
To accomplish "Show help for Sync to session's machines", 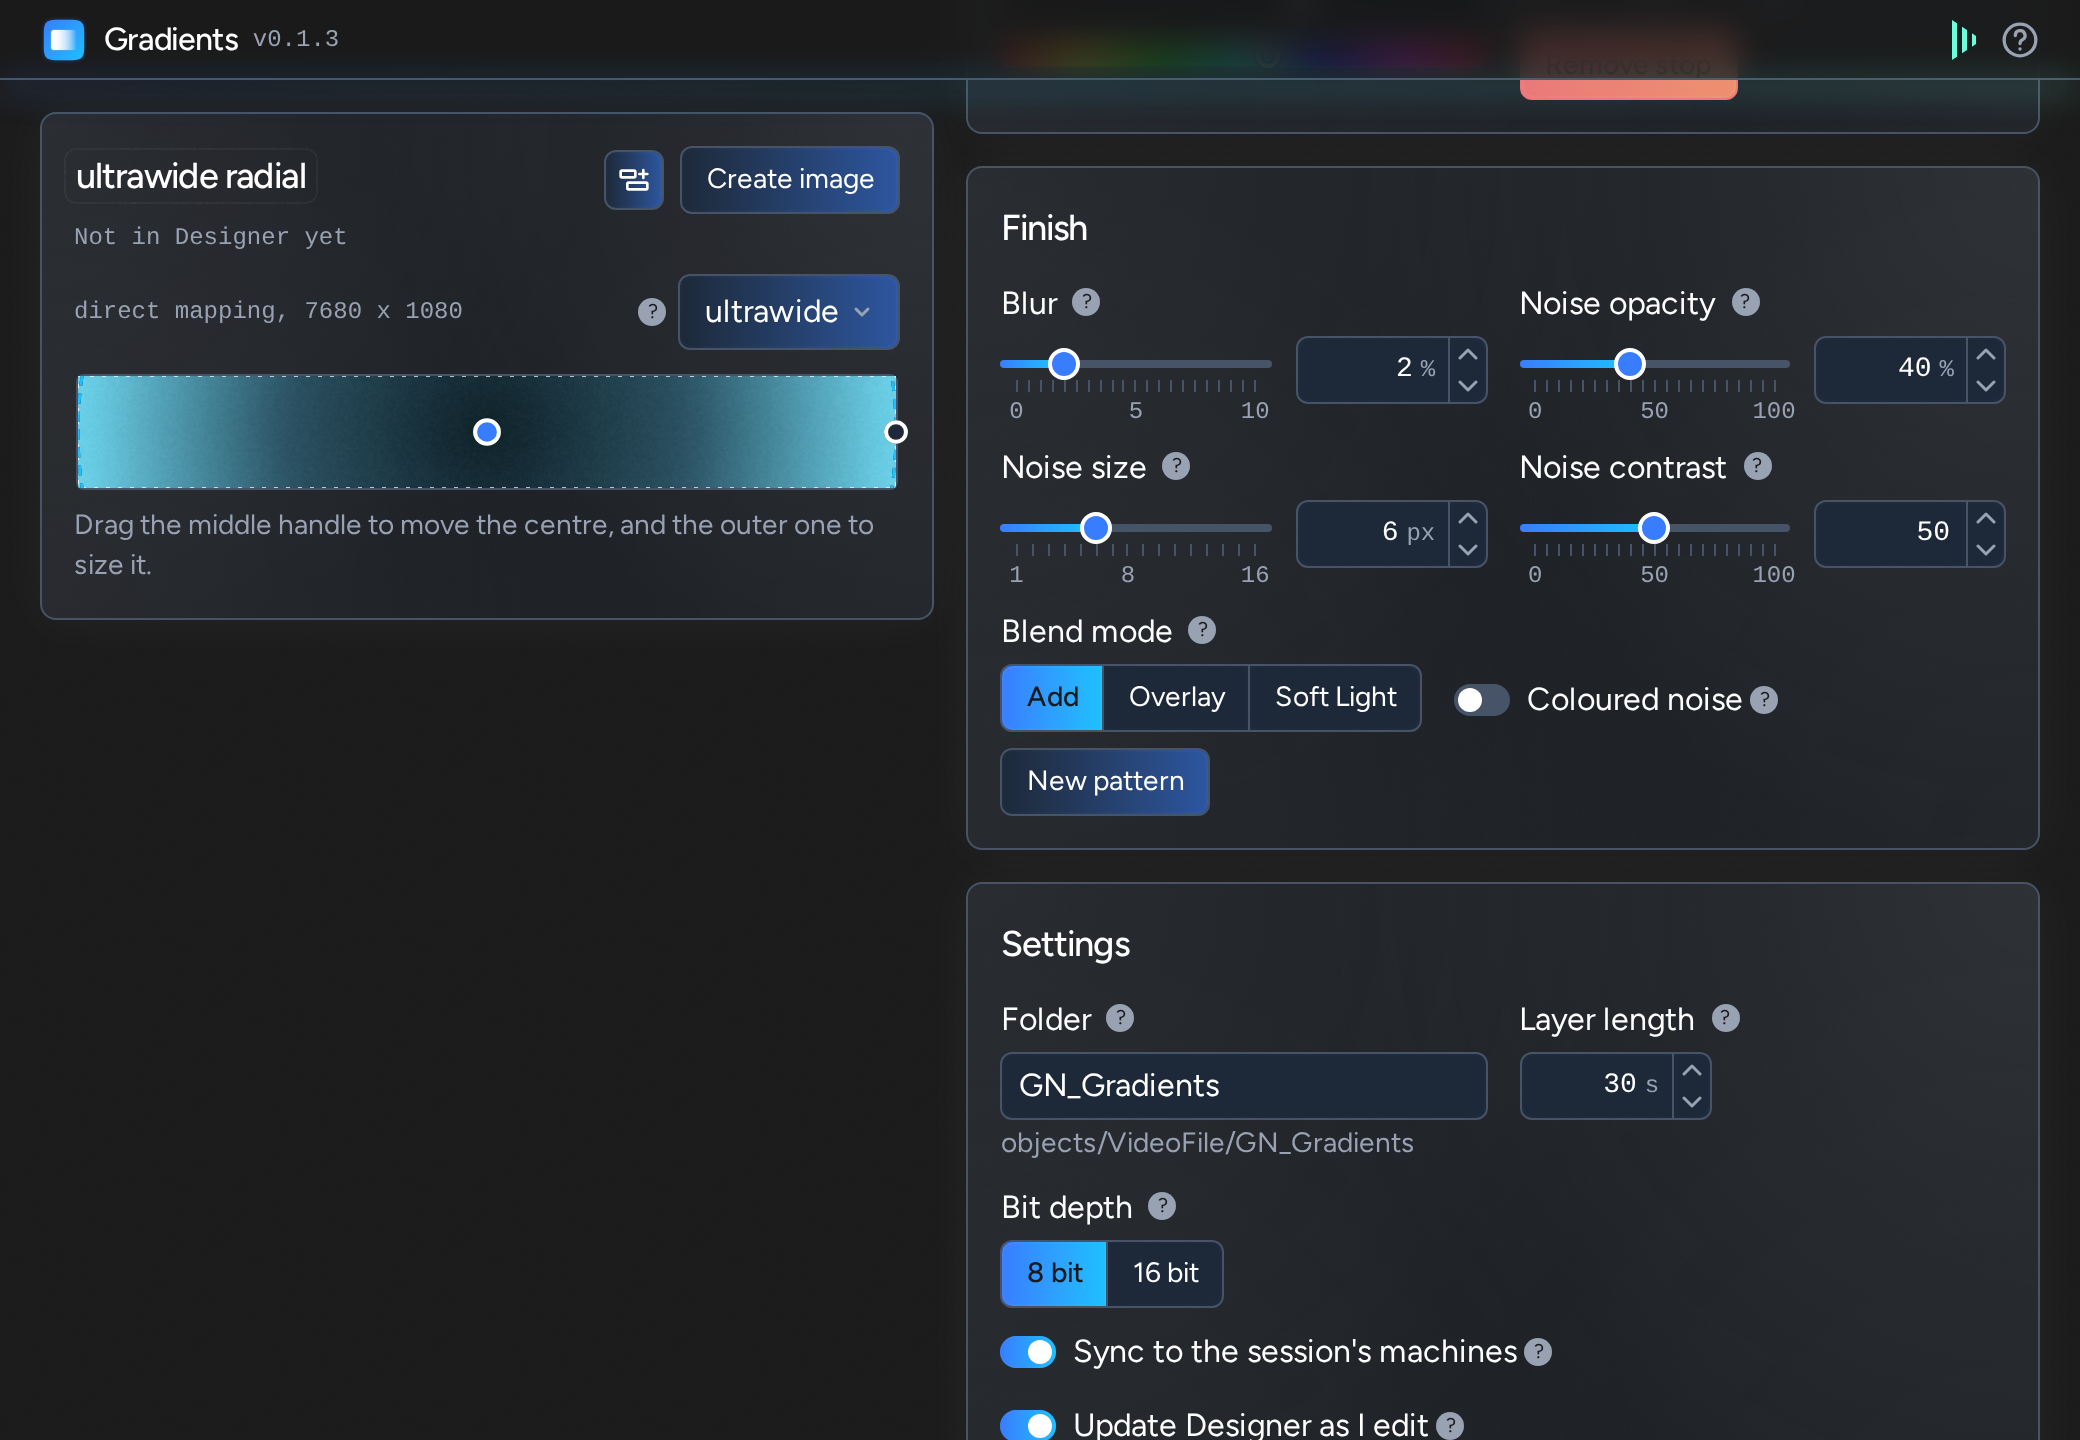I will 1538,1352.
